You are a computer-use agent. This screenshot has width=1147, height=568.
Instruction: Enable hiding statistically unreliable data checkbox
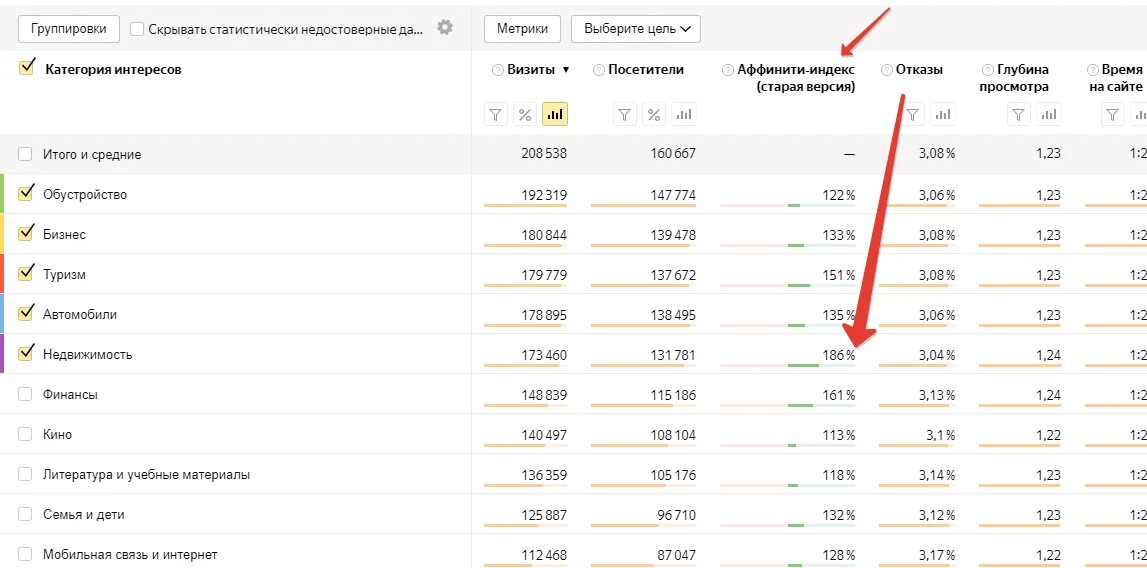137,30
